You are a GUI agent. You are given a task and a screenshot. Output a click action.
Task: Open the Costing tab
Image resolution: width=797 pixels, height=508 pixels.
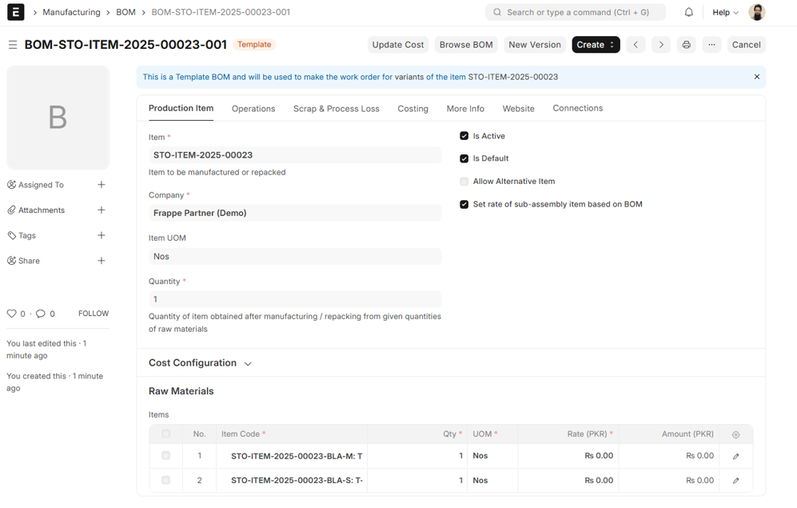coord(412,109)
